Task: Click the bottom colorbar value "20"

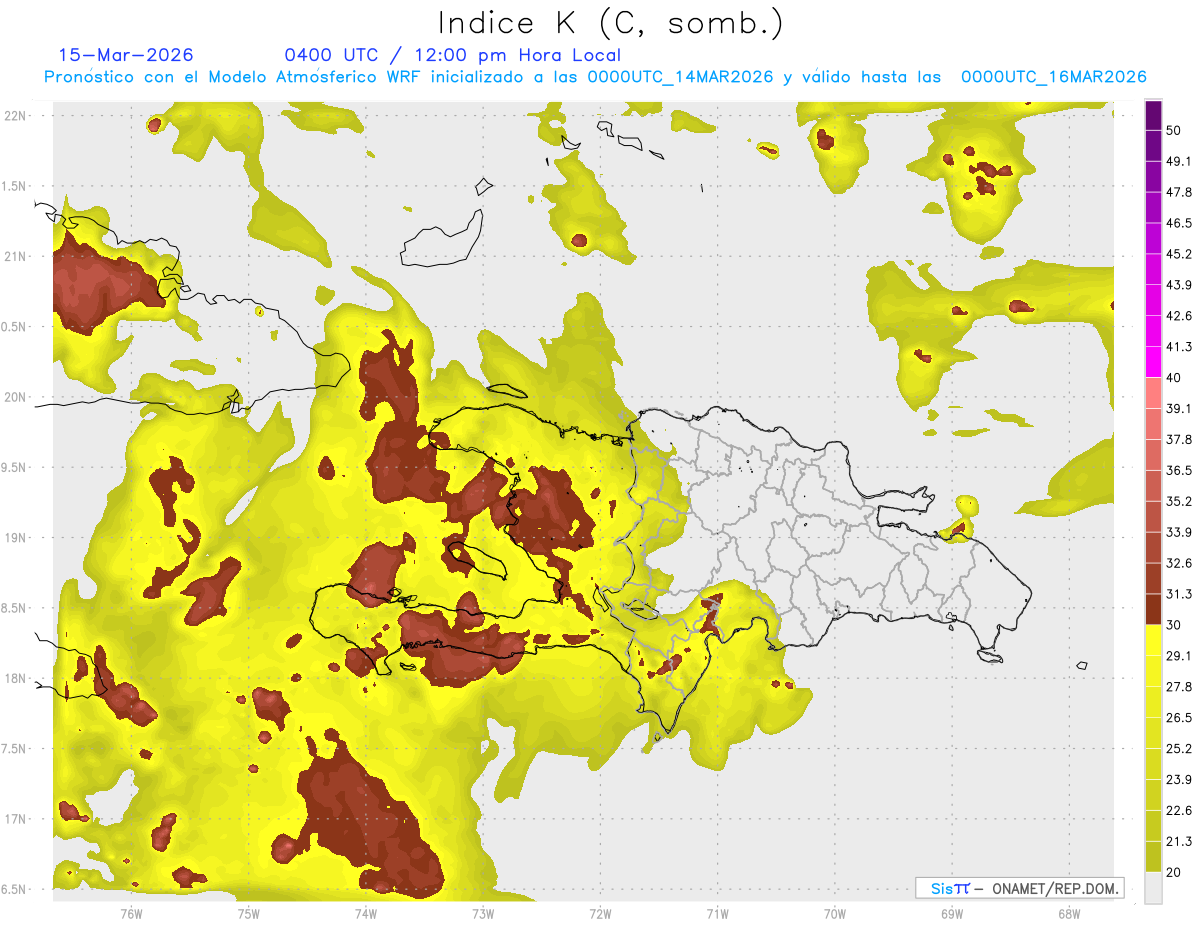Action: click(x=1174, y=872)
